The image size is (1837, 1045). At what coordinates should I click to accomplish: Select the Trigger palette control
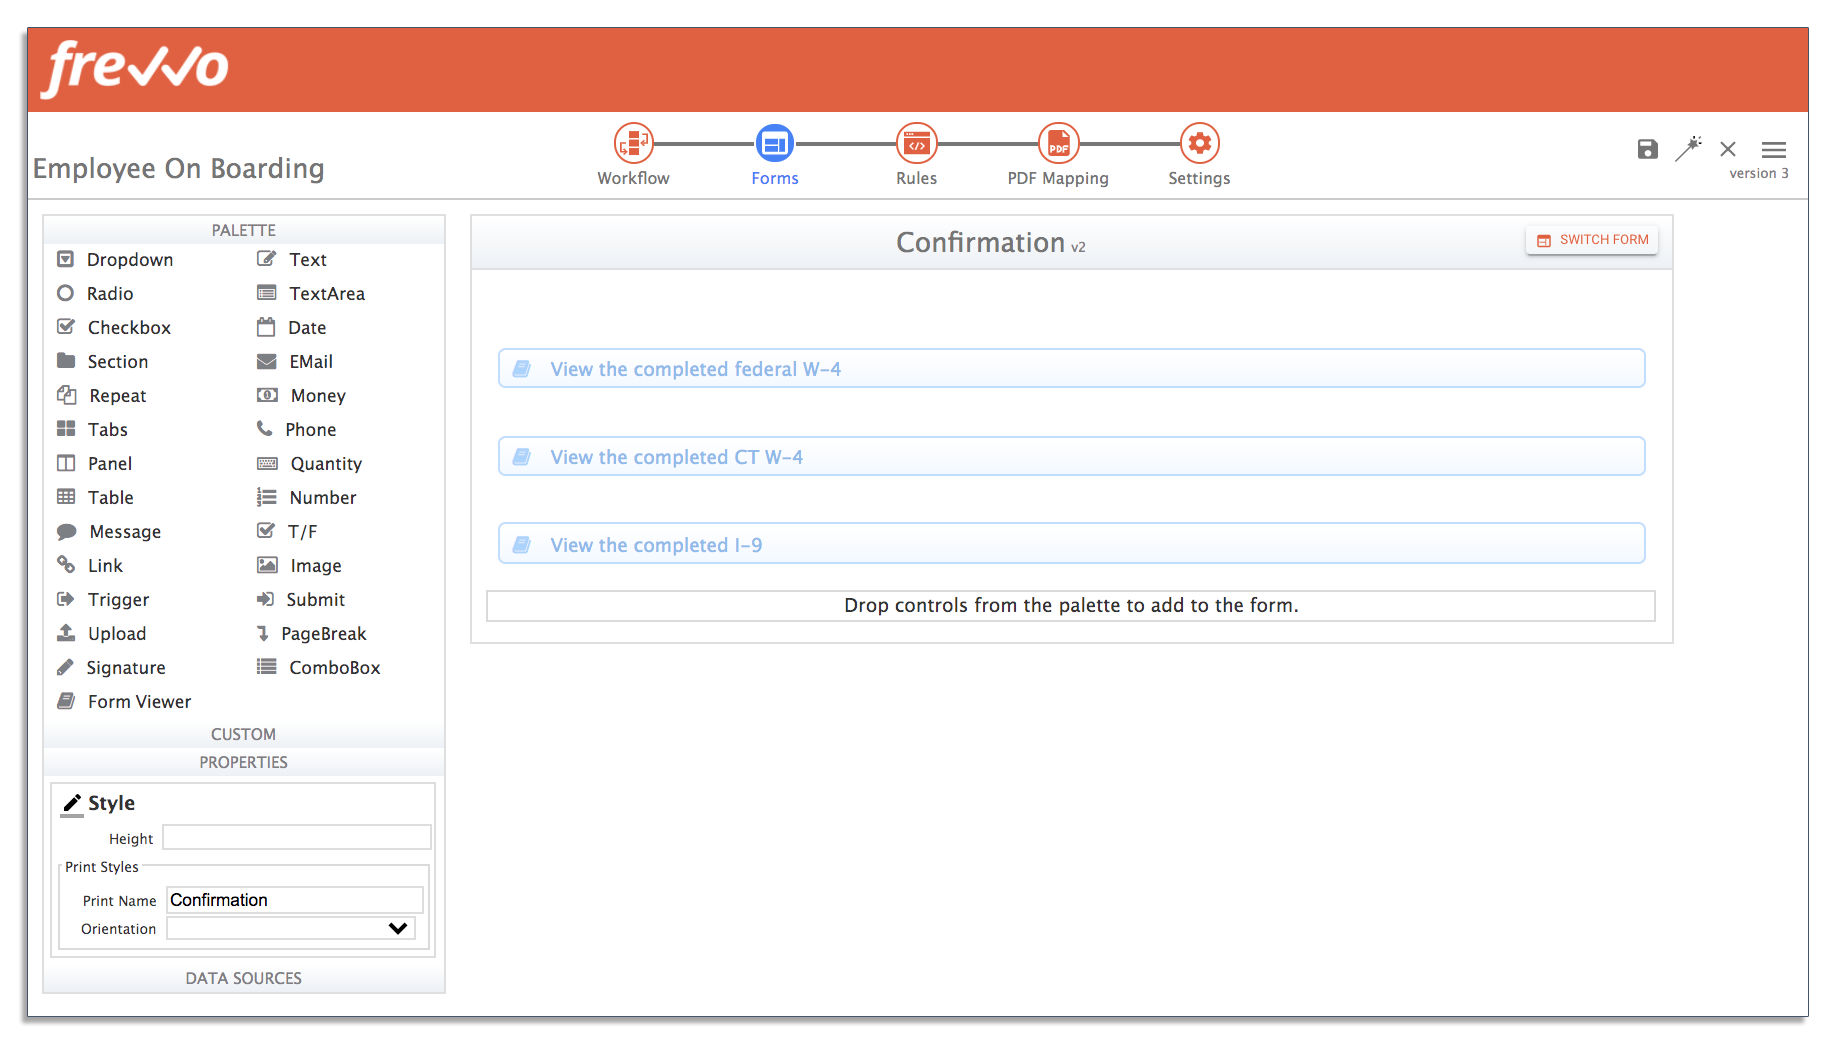(103, 600)
